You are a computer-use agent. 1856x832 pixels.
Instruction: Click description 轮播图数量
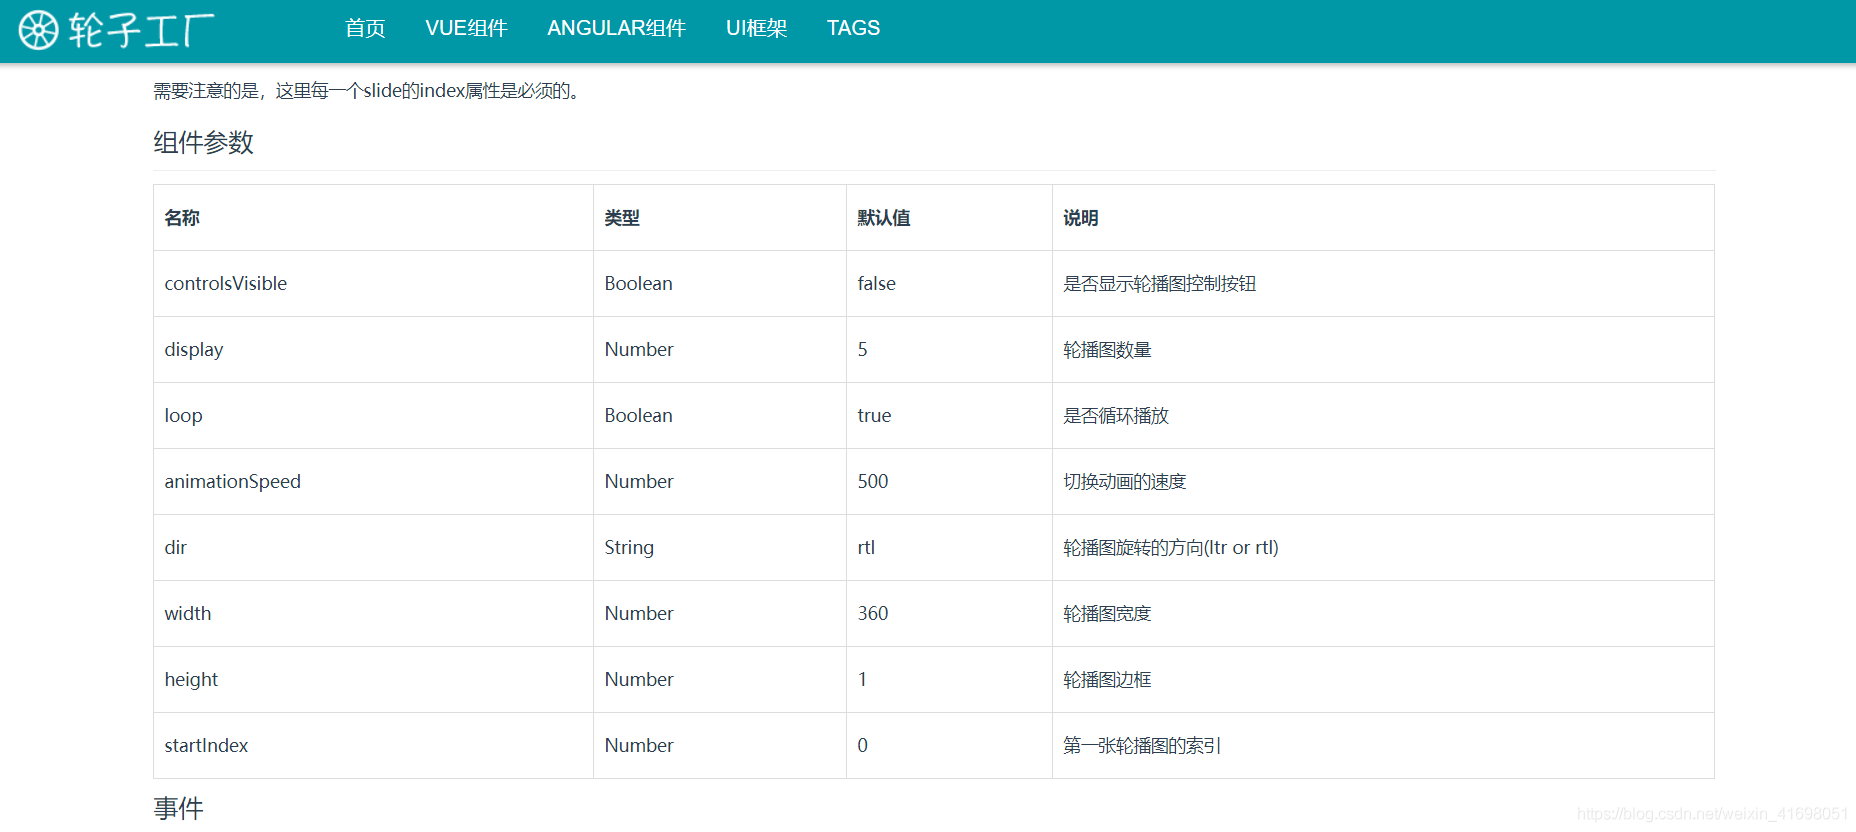tap(1107, 350)
